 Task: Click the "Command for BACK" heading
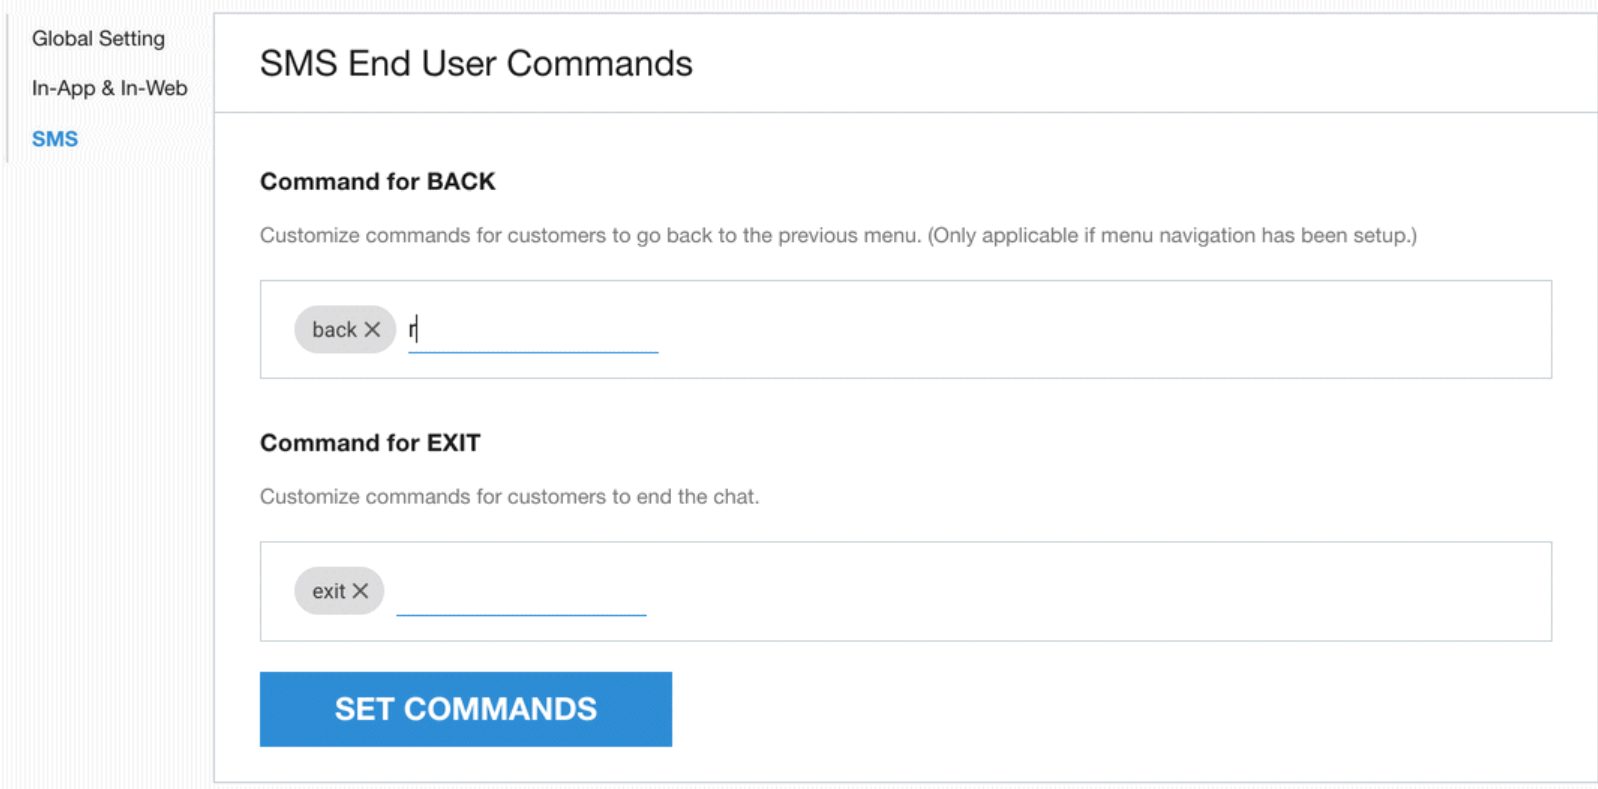tap(378, 182)
